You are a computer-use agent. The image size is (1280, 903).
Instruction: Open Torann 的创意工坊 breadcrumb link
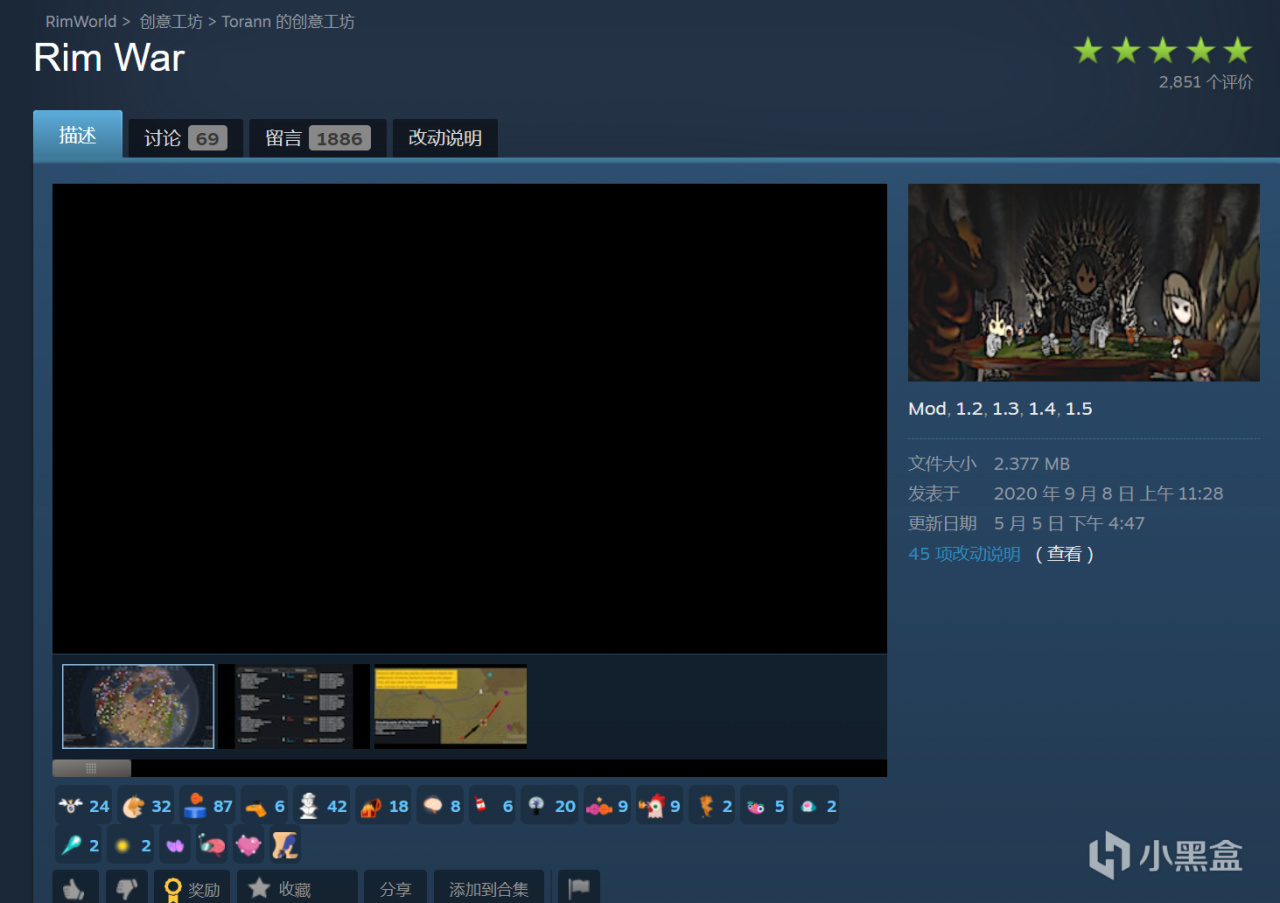[x=288, y=21]
